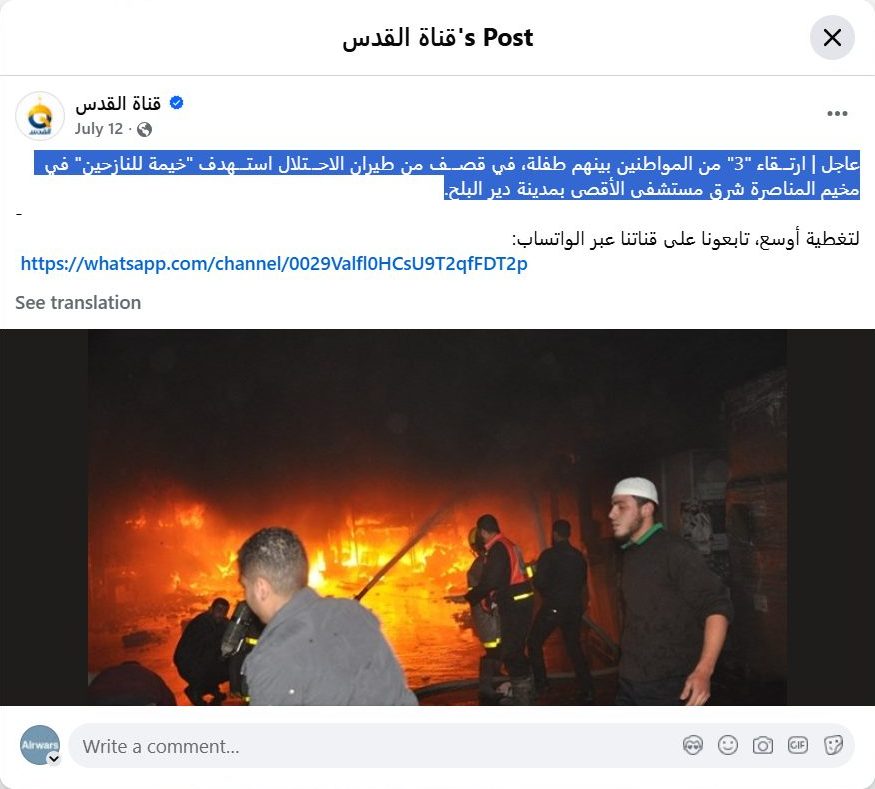The image size is (875, 789).
Task: Attach a photo with camera icon
Action: coord(763,745)
